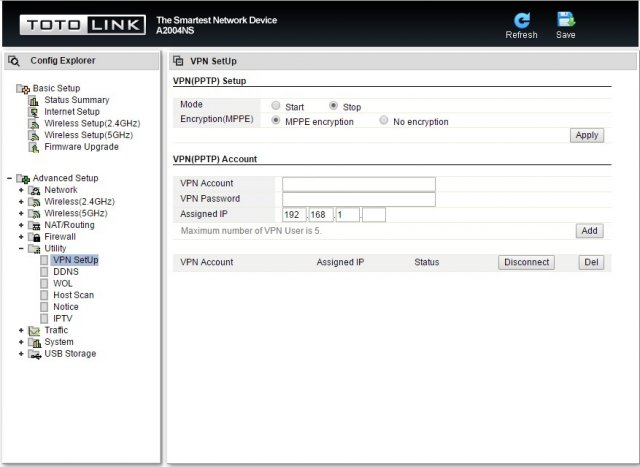The image size is (640, 467).
Task: Open the Host Scan utility page
Action: [x=73, y=295]
